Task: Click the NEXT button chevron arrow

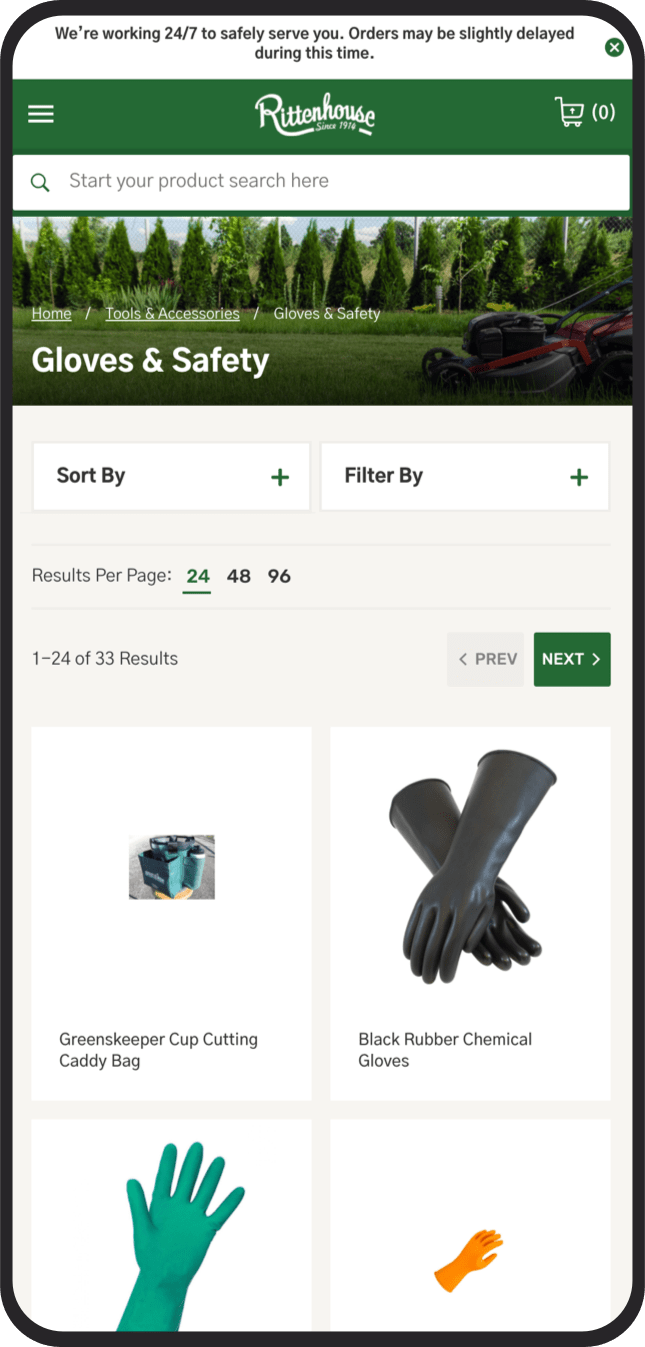Action: [596, 659]
